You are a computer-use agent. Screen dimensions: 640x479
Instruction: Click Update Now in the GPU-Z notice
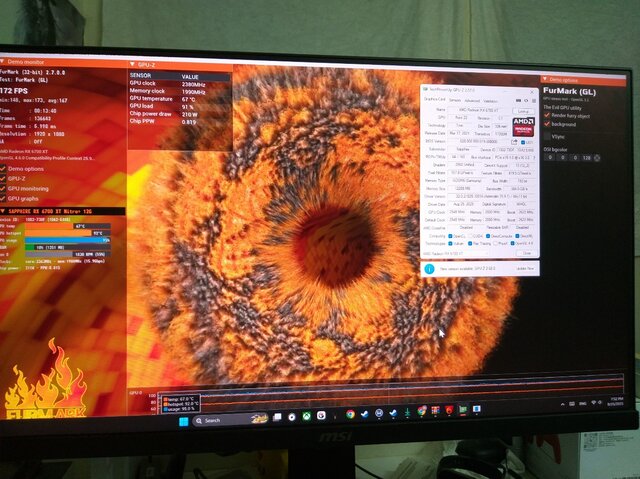(525, 268)
